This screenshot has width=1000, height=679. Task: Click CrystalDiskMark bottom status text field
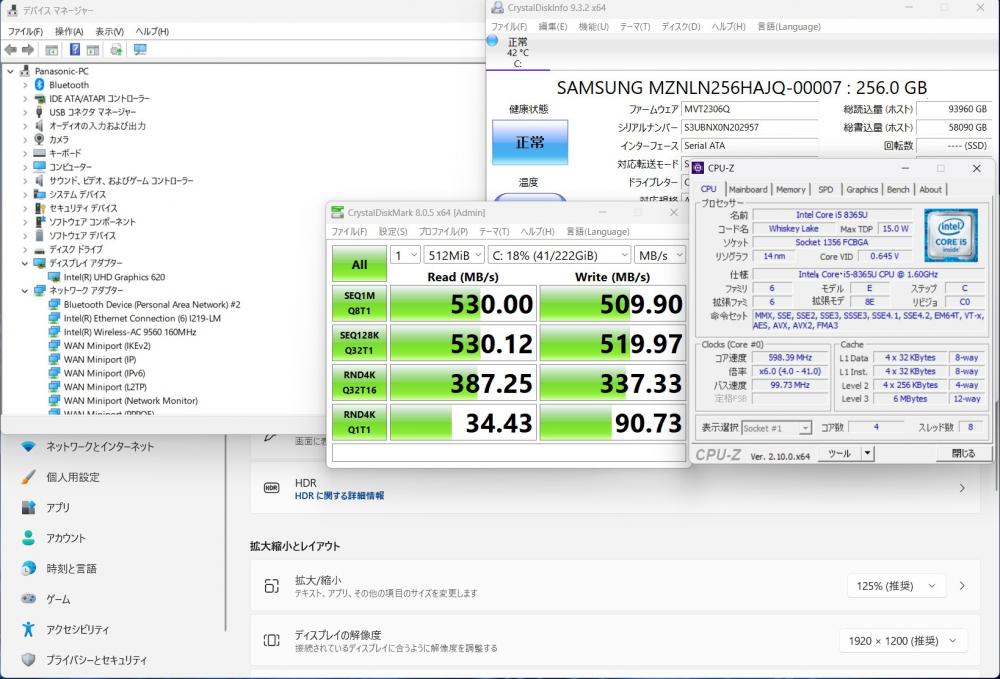coord(508,452)
